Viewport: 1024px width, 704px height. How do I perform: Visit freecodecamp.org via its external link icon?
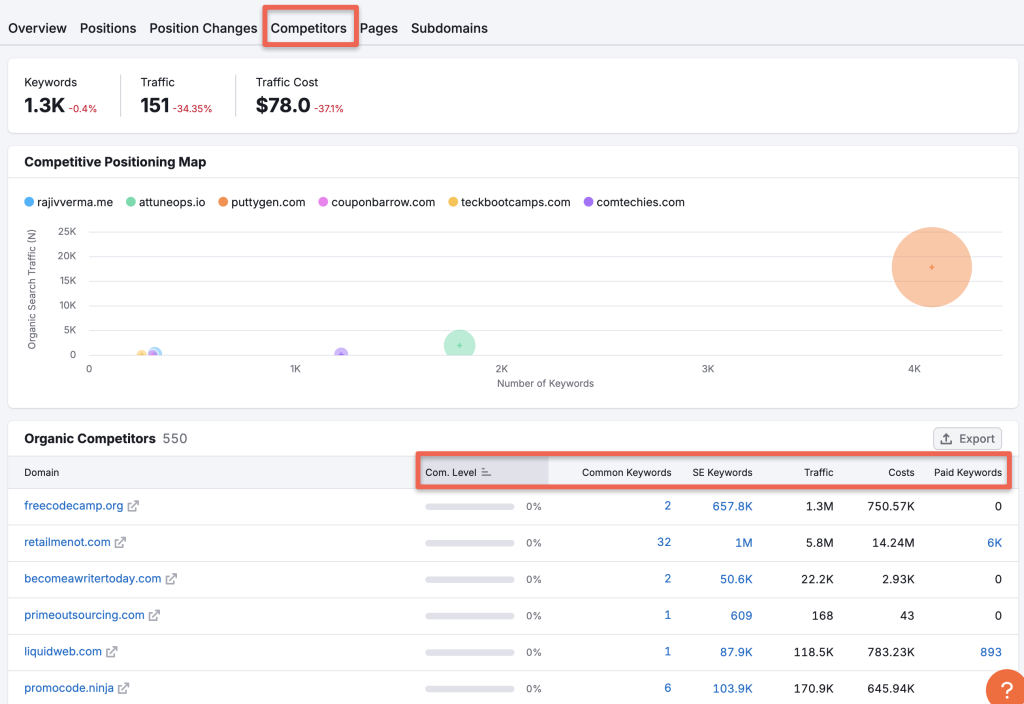tap(135, 506)
